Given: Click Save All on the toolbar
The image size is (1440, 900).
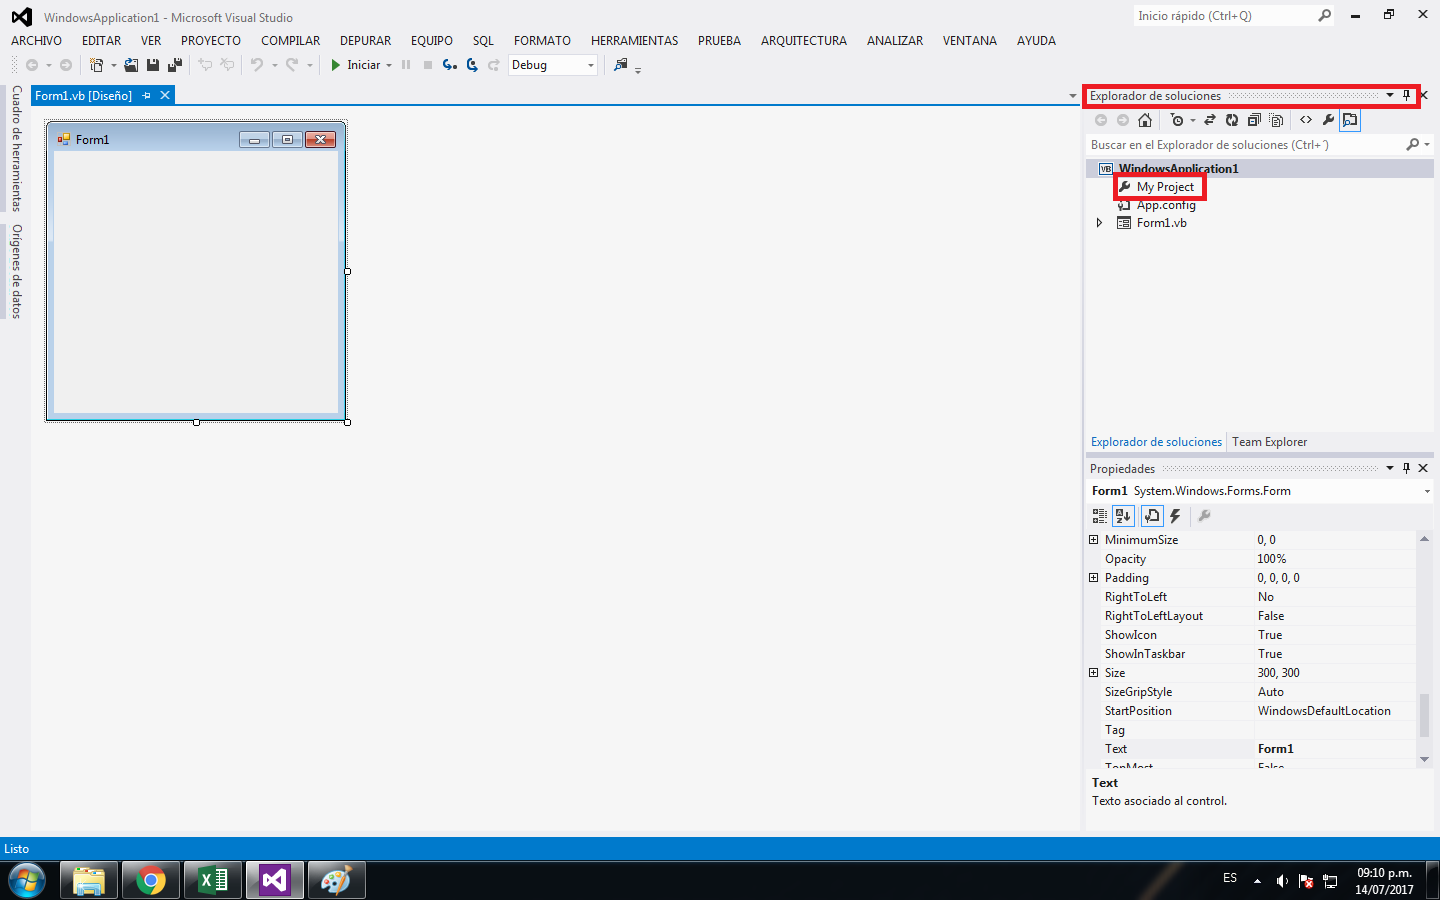Looking at the screenshot, I should 174,64.
